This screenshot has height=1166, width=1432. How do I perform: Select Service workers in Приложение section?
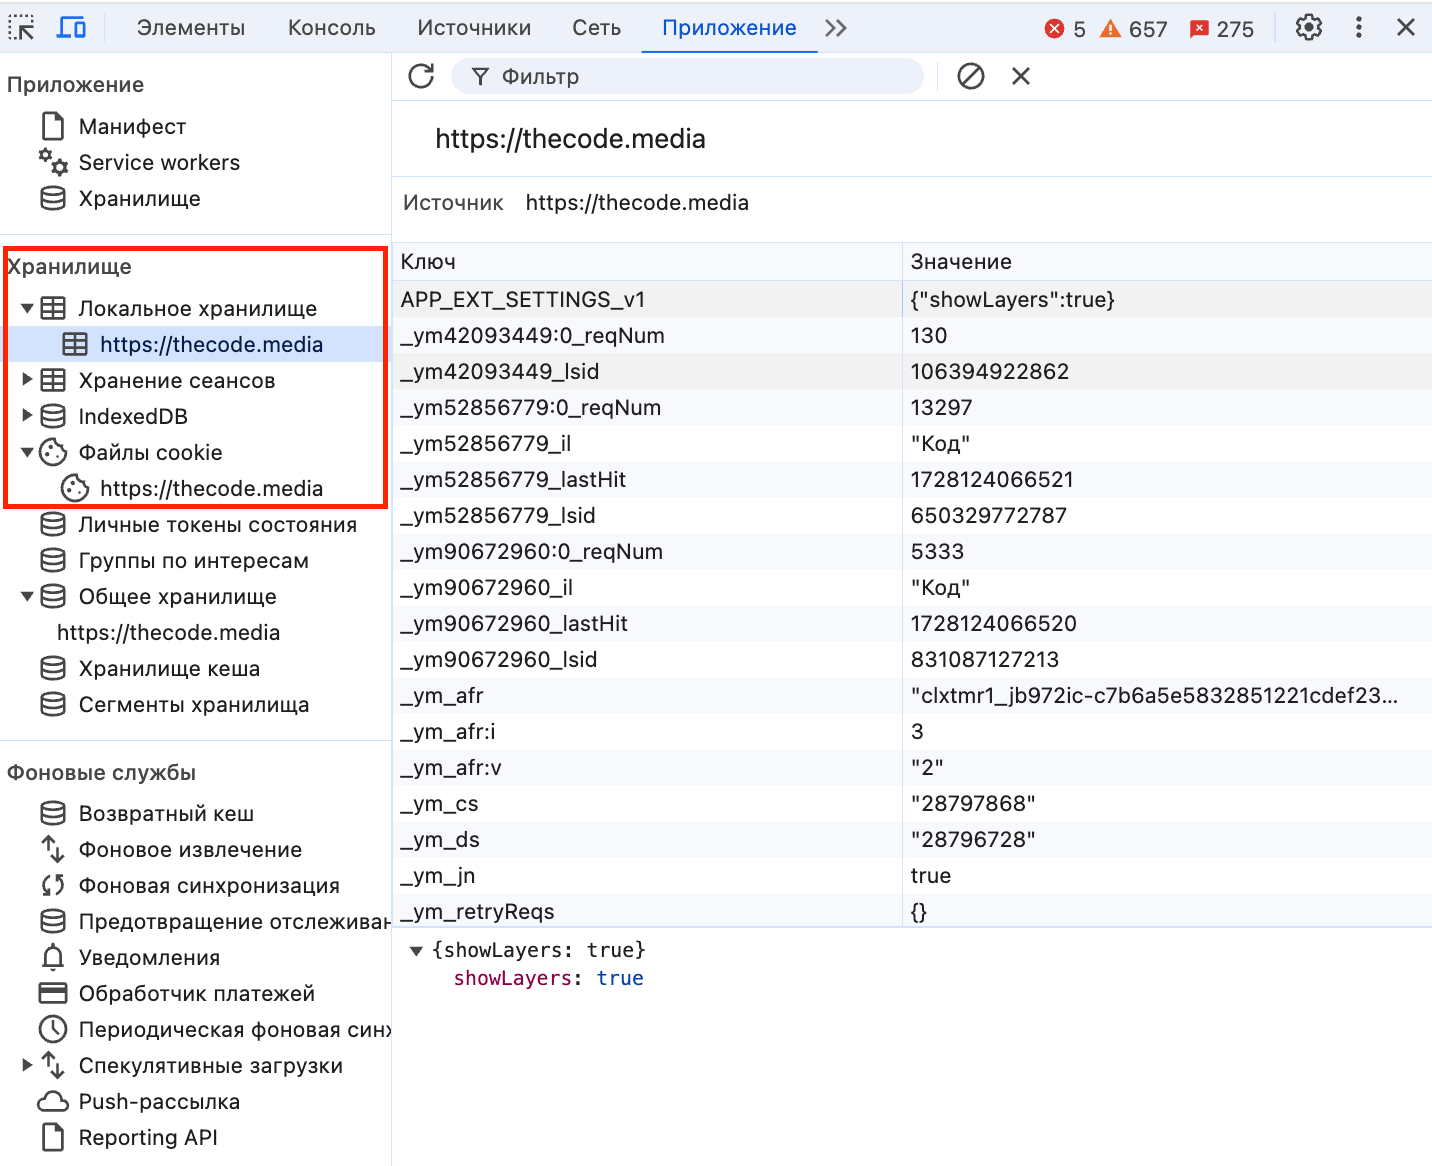[158, 162]
